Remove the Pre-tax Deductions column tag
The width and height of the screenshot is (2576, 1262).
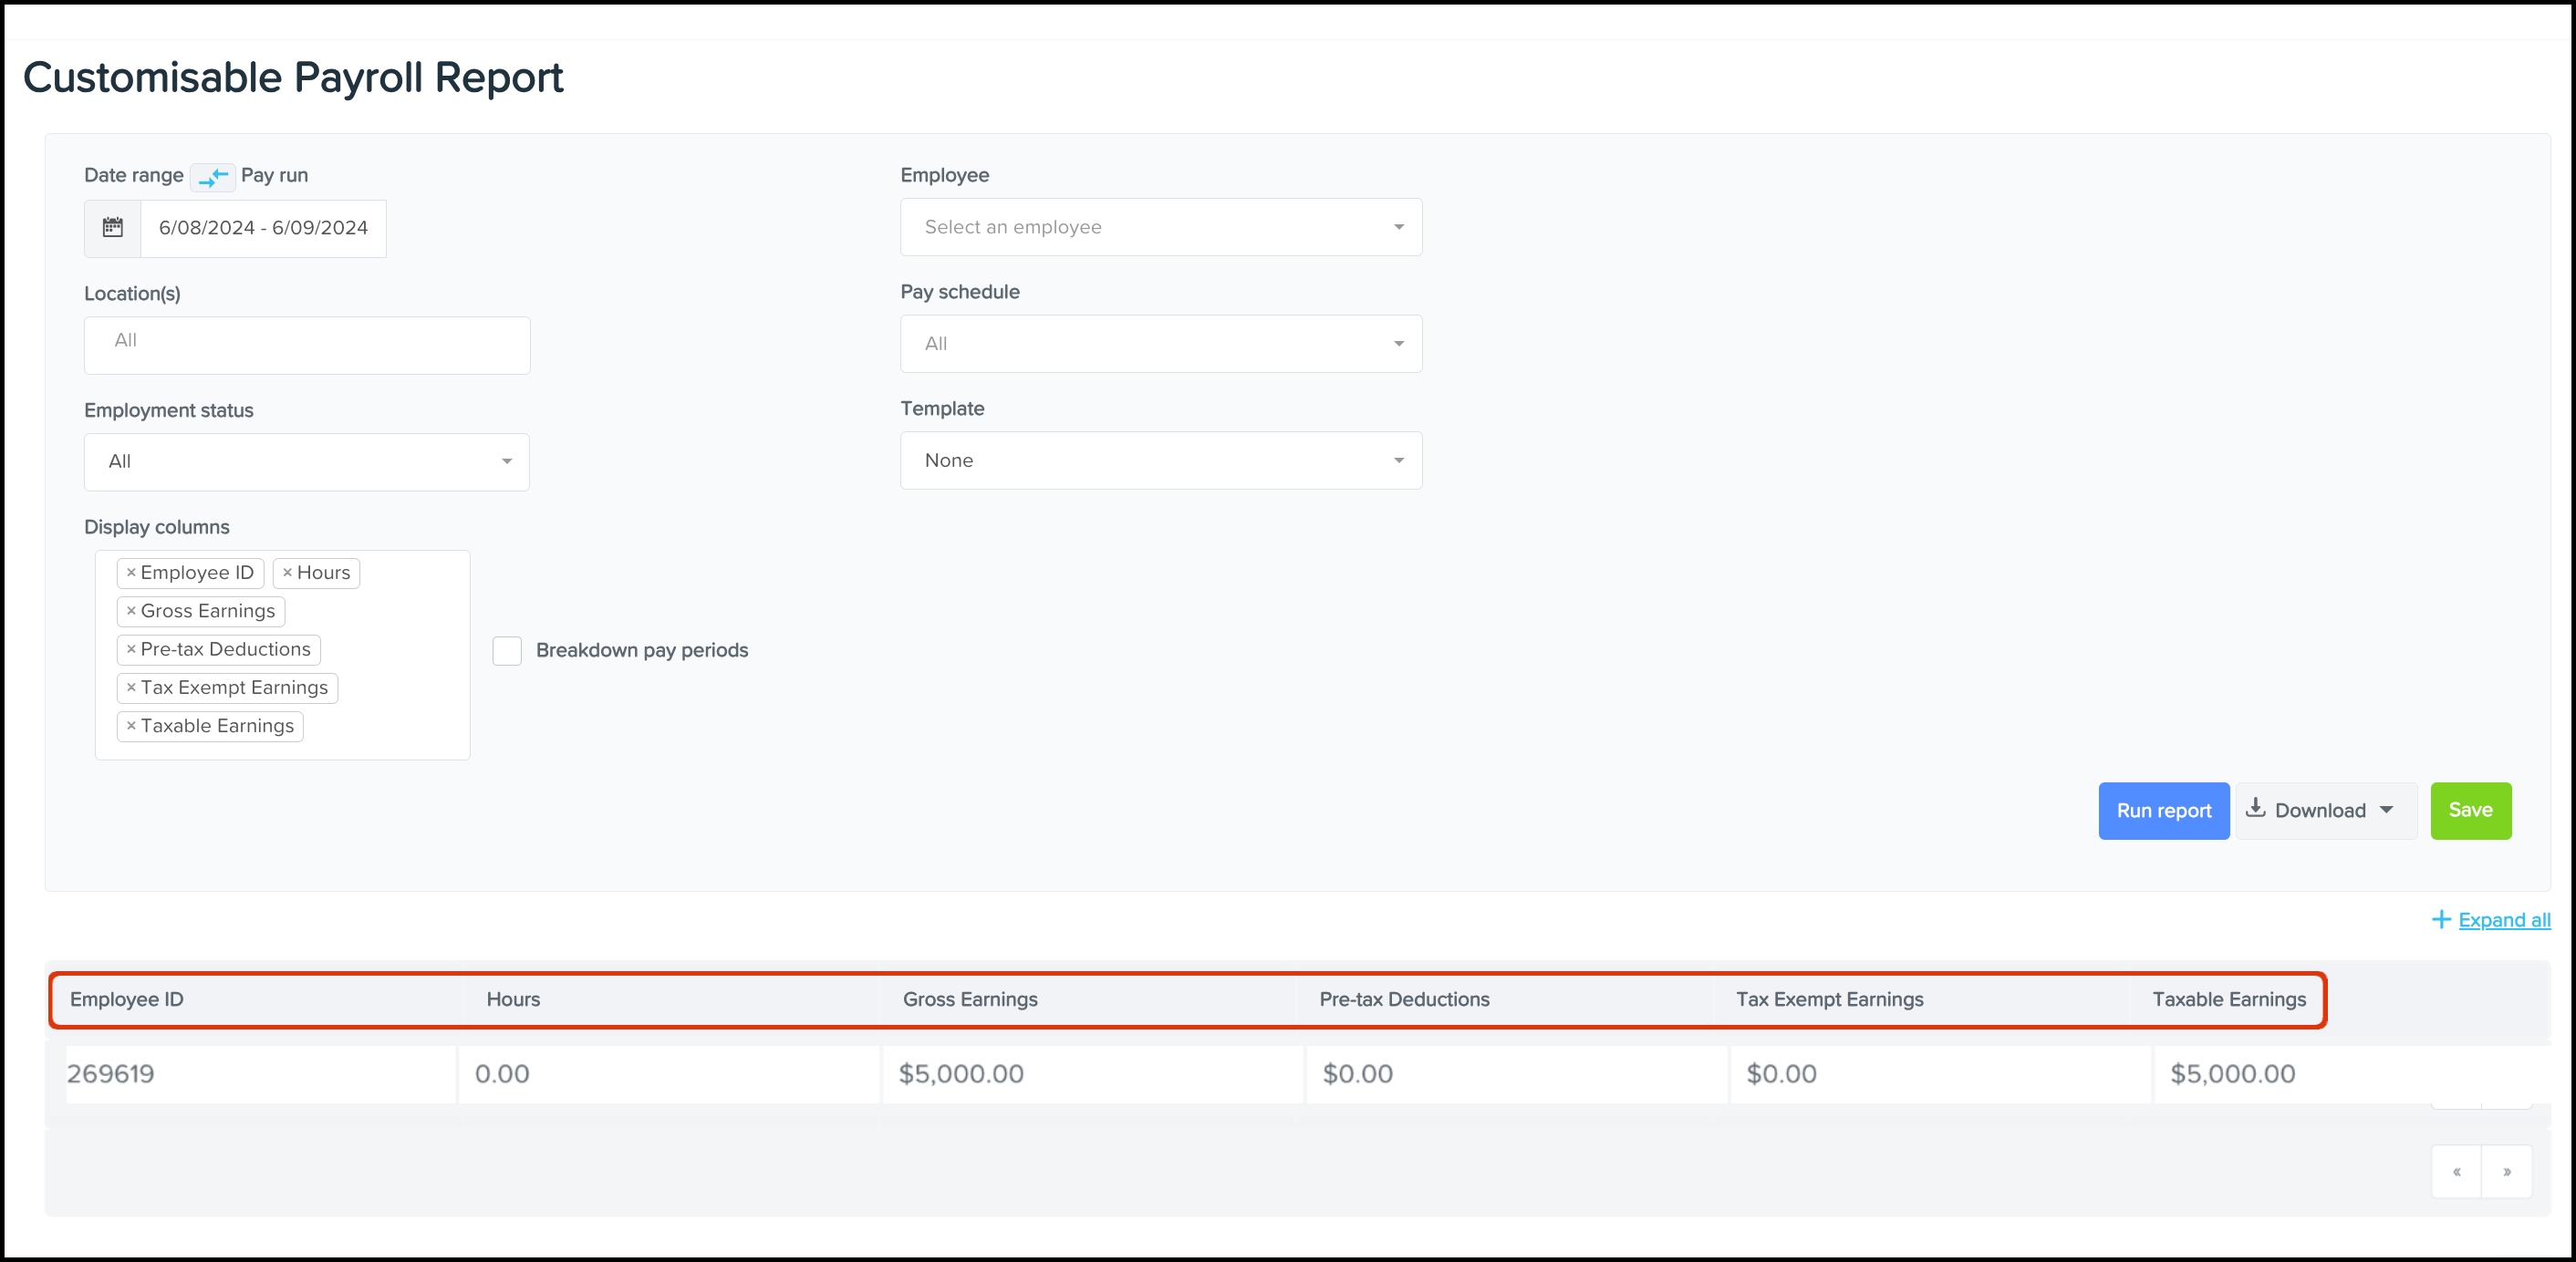click(131, 649)
